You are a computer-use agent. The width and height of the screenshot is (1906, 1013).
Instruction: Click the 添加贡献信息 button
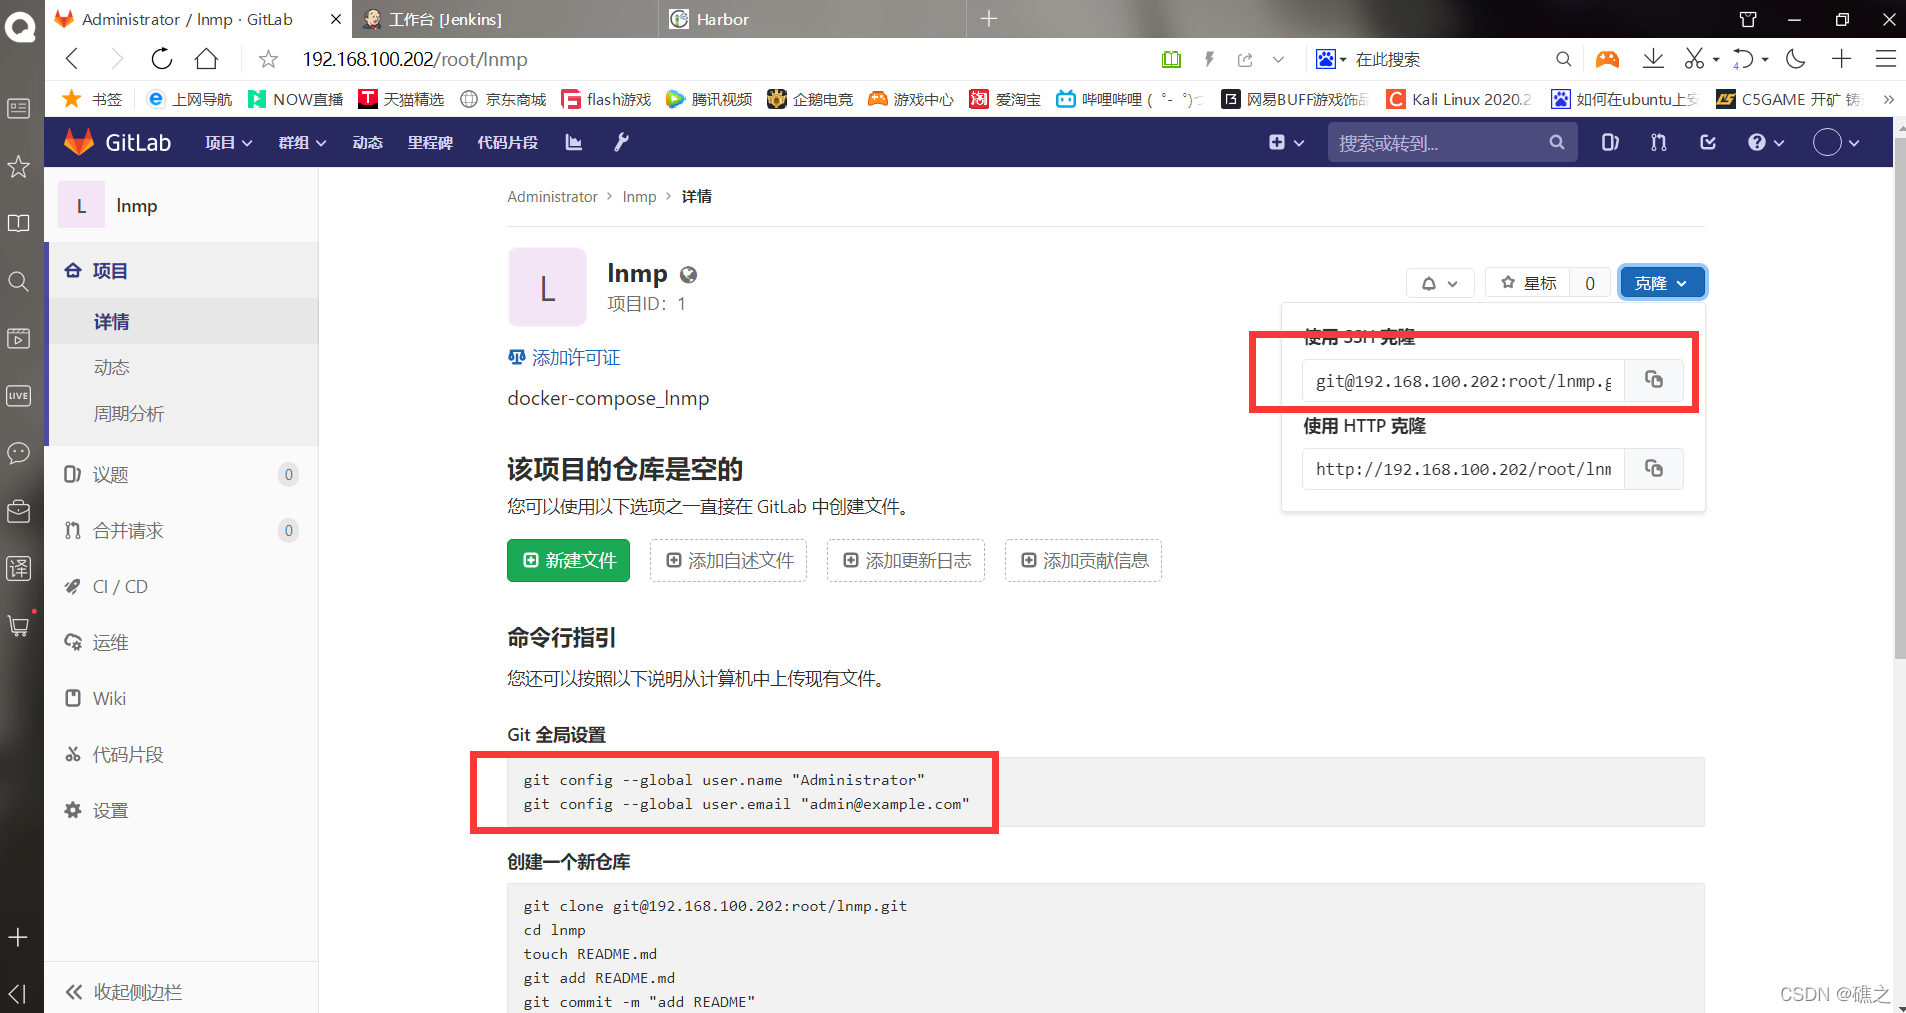coord(1083,560)
